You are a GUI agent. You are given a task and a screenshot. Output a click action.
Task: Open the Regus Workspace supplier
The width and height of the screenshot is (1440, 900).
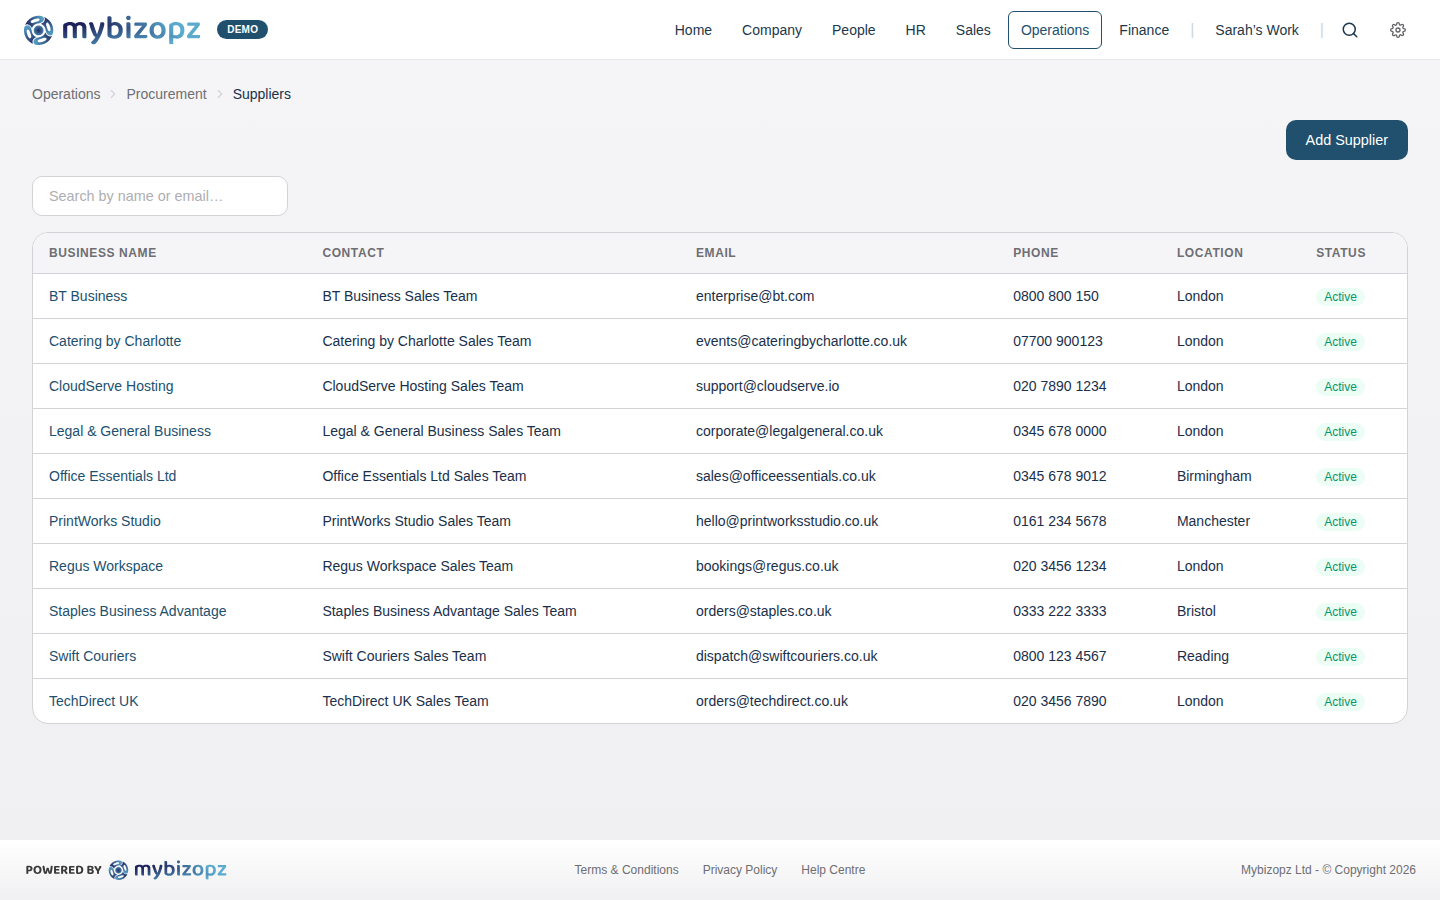(106, 566)
